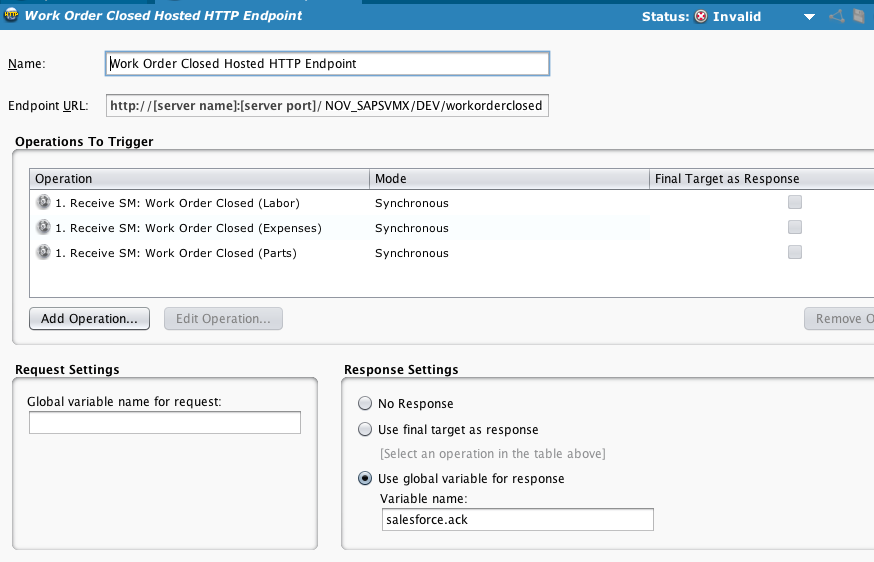Click the salesforce.ack variable name field

(x=517, y=520)
